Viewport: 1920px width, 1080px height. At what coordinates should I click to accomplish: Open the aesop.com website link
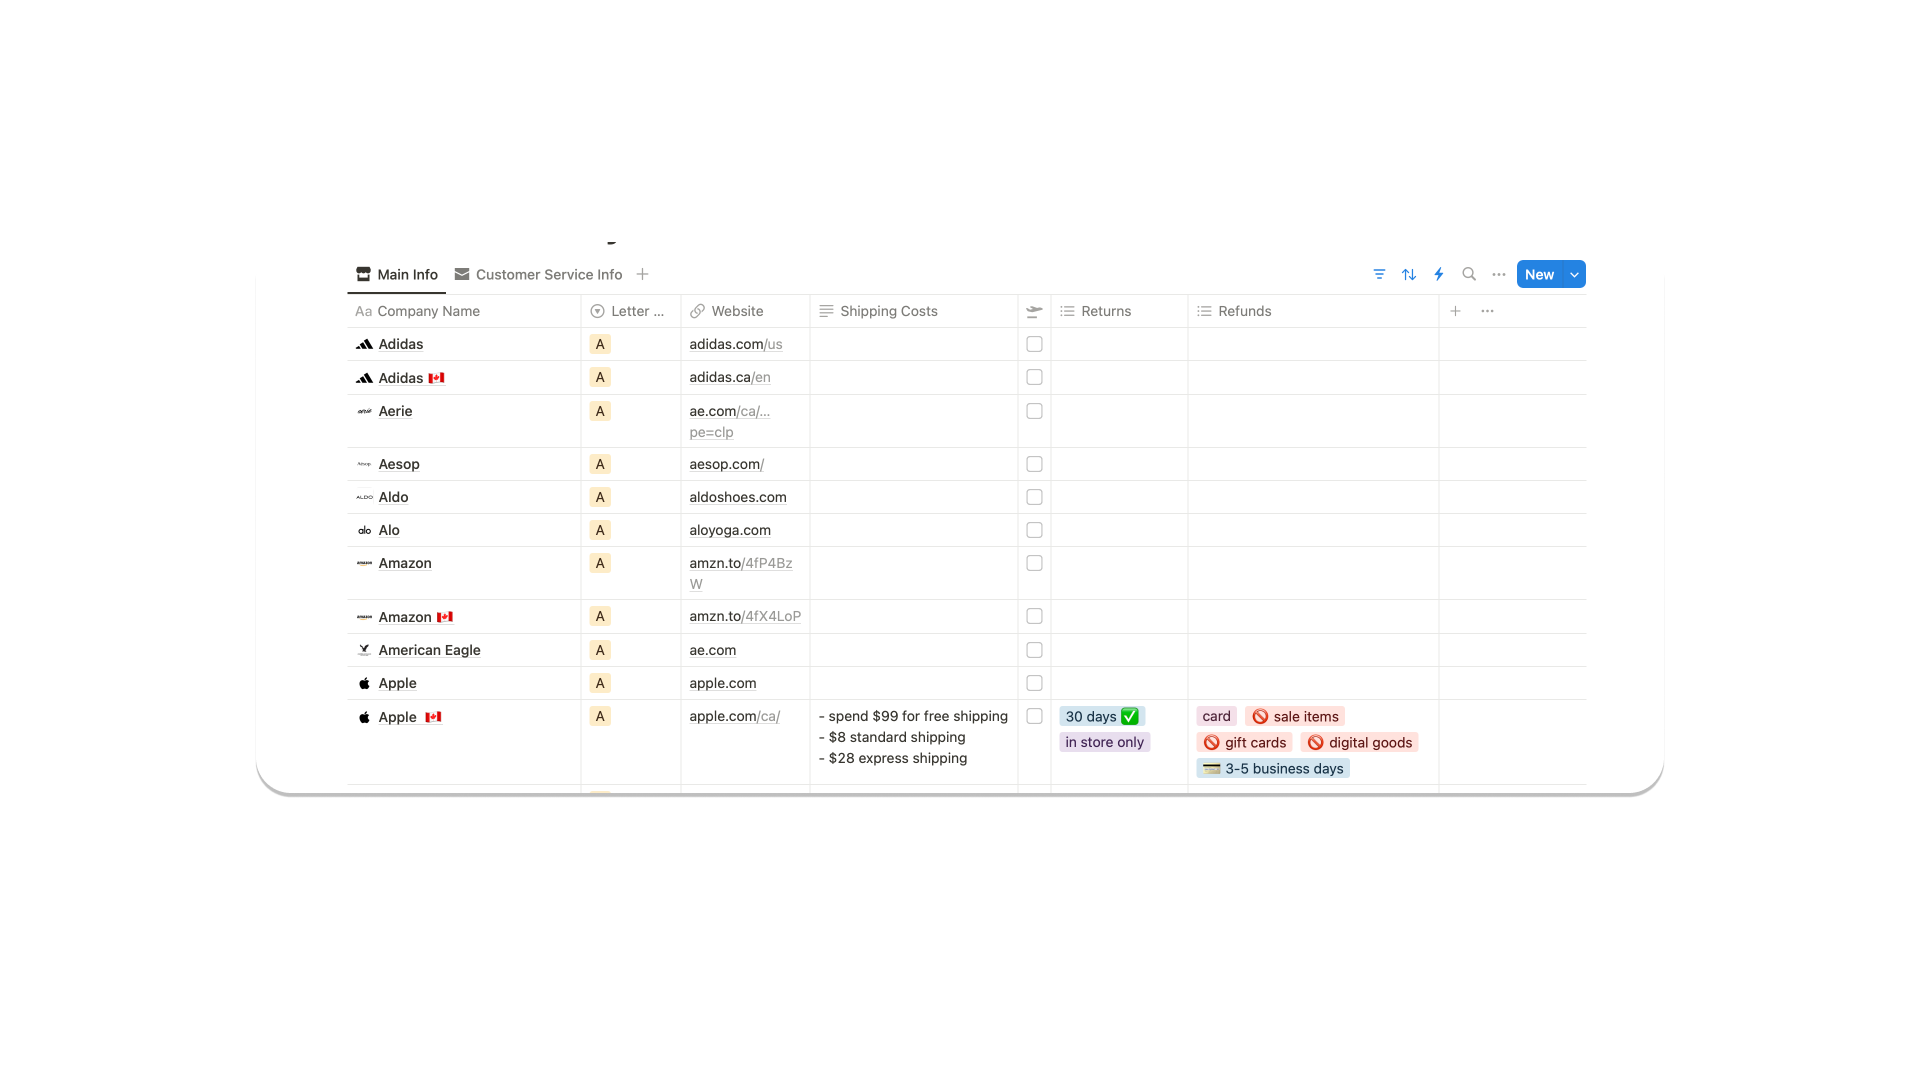(727, 464)
